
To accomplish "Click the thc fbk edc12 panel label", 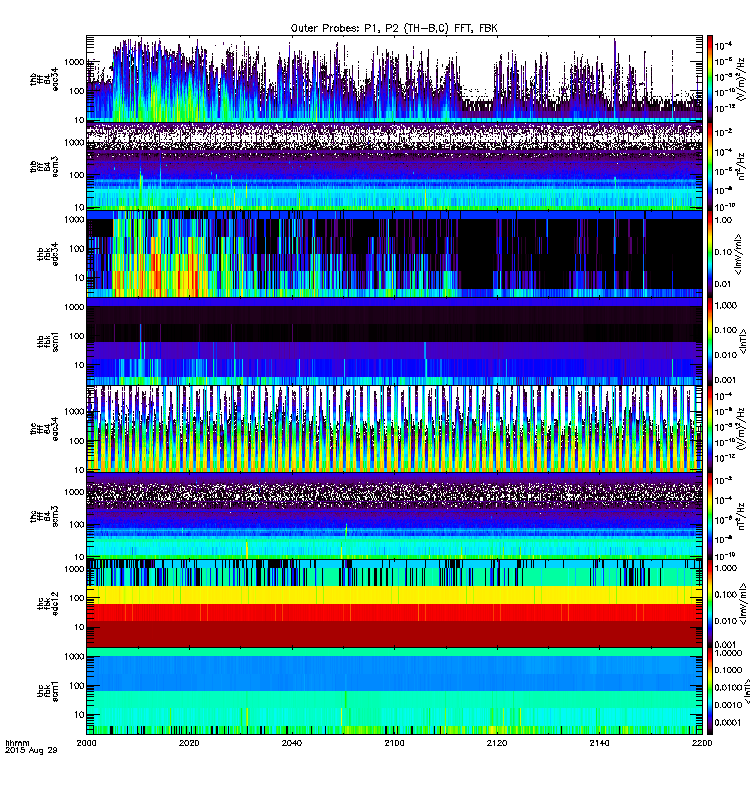I will coord(47,603).
